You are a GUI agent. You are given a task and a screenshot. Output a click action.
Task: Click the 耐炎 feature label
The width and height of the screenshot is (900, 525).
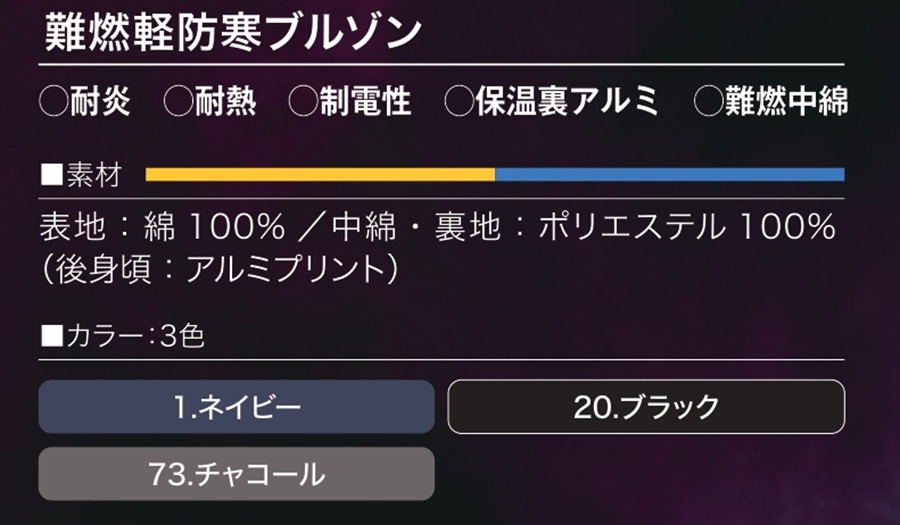[x=100, y=101]
